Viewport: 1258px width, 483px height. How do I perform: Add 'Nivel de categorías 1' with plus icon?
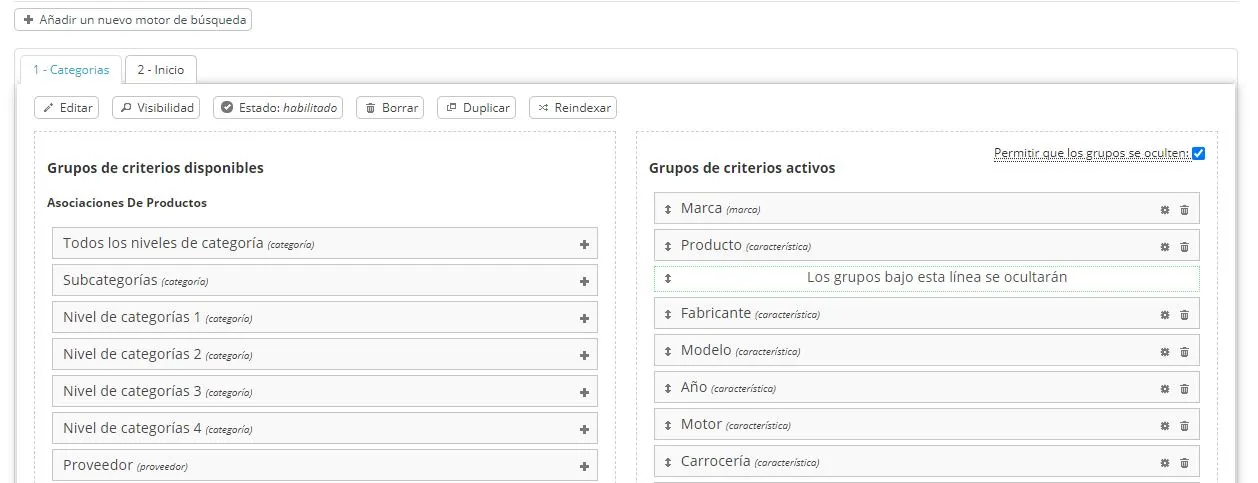pos(584,318)
